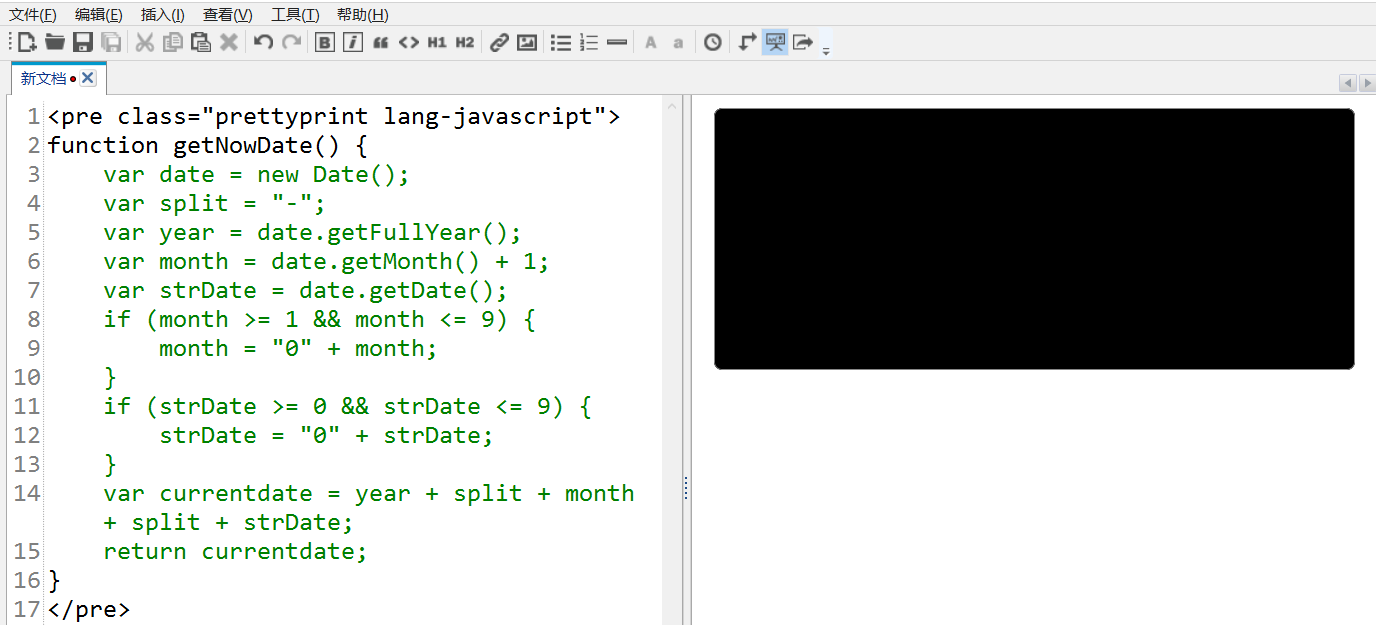Screen dimensions: 1376x625
Task: Insert an ordered numbered list
Action: pyautogui.click(x=589, y=42)
